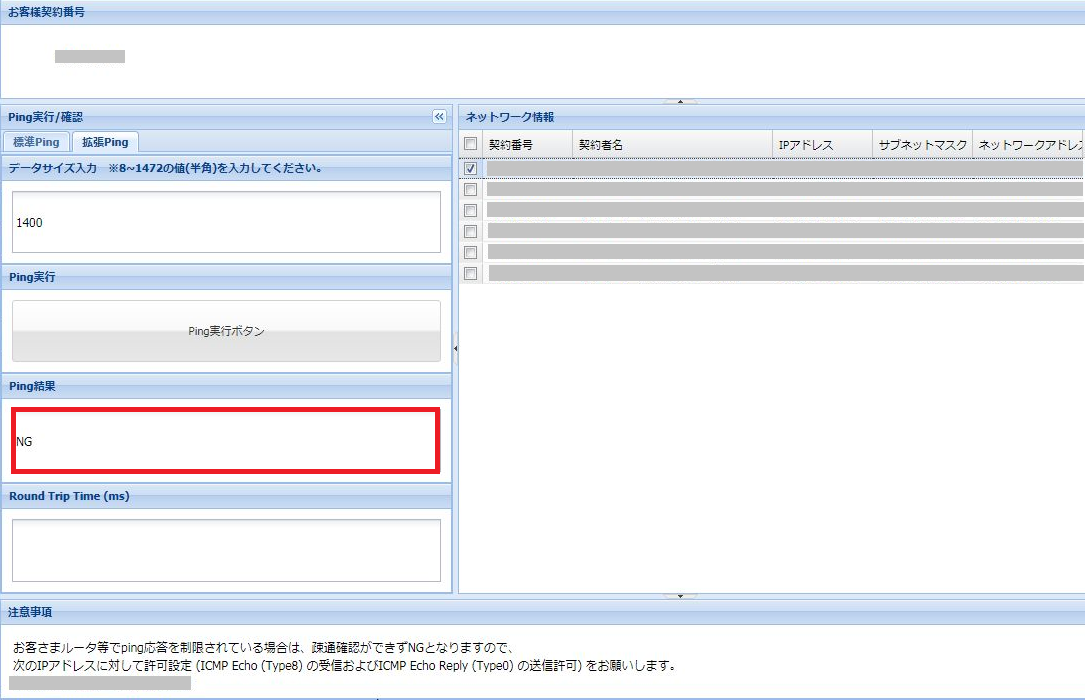Collapse the Ping実行/確認 panel with double-arrow icon
Screen dimensions: 1085x700
439,117
